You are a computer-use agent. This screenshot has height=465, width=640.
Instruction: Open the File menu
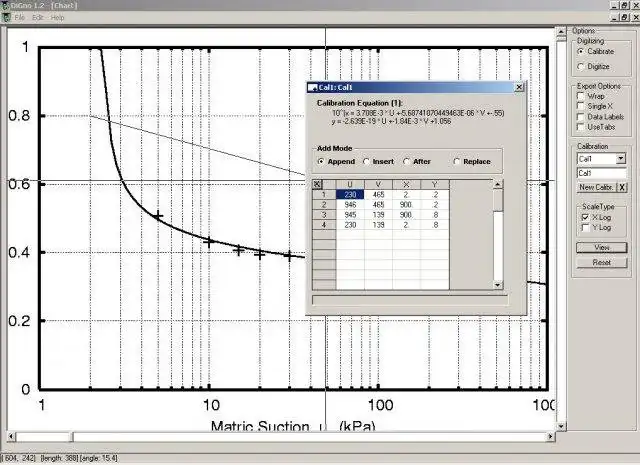[x=19, y=18]
